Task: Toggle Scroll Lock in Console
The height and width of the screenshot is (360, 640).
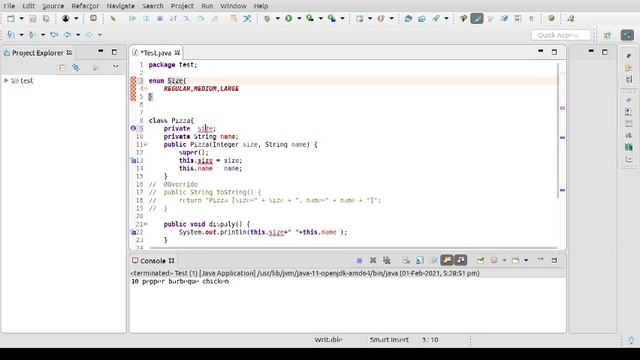Action: click(420, 260)
